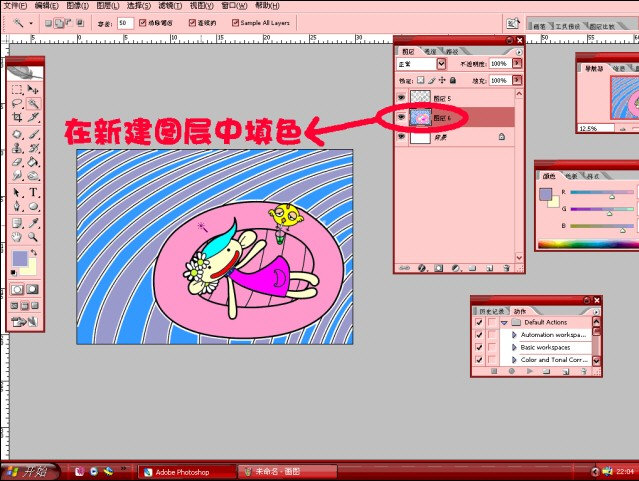Jump to ImageReady from toolbox bottom
The height and width of the screenshot is (481, 639).
point(24,322)
